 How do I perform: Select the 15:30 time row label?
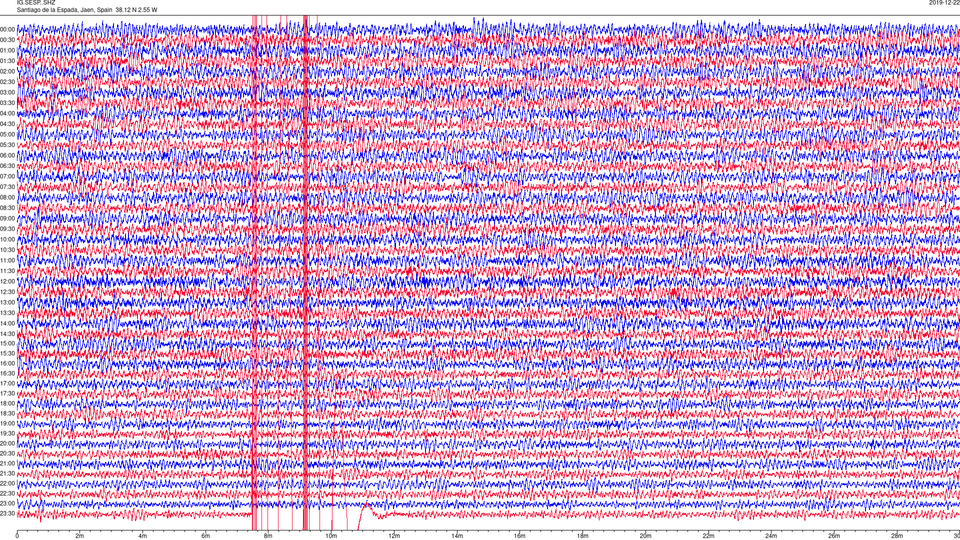[8, 353]
